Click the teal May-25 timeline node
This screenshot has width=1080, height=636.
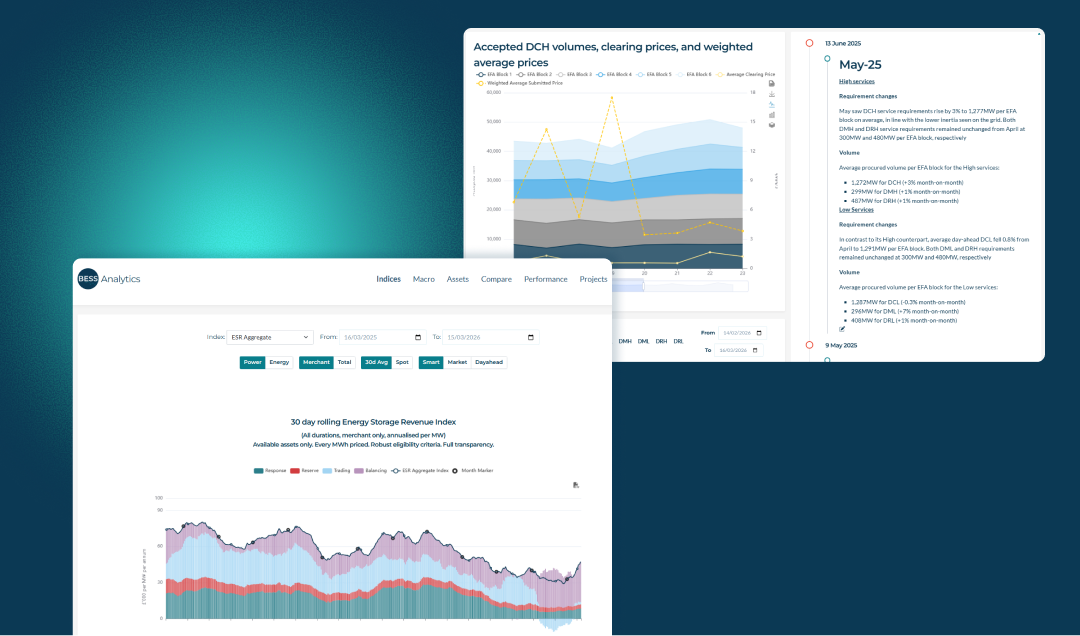(827, 59)
